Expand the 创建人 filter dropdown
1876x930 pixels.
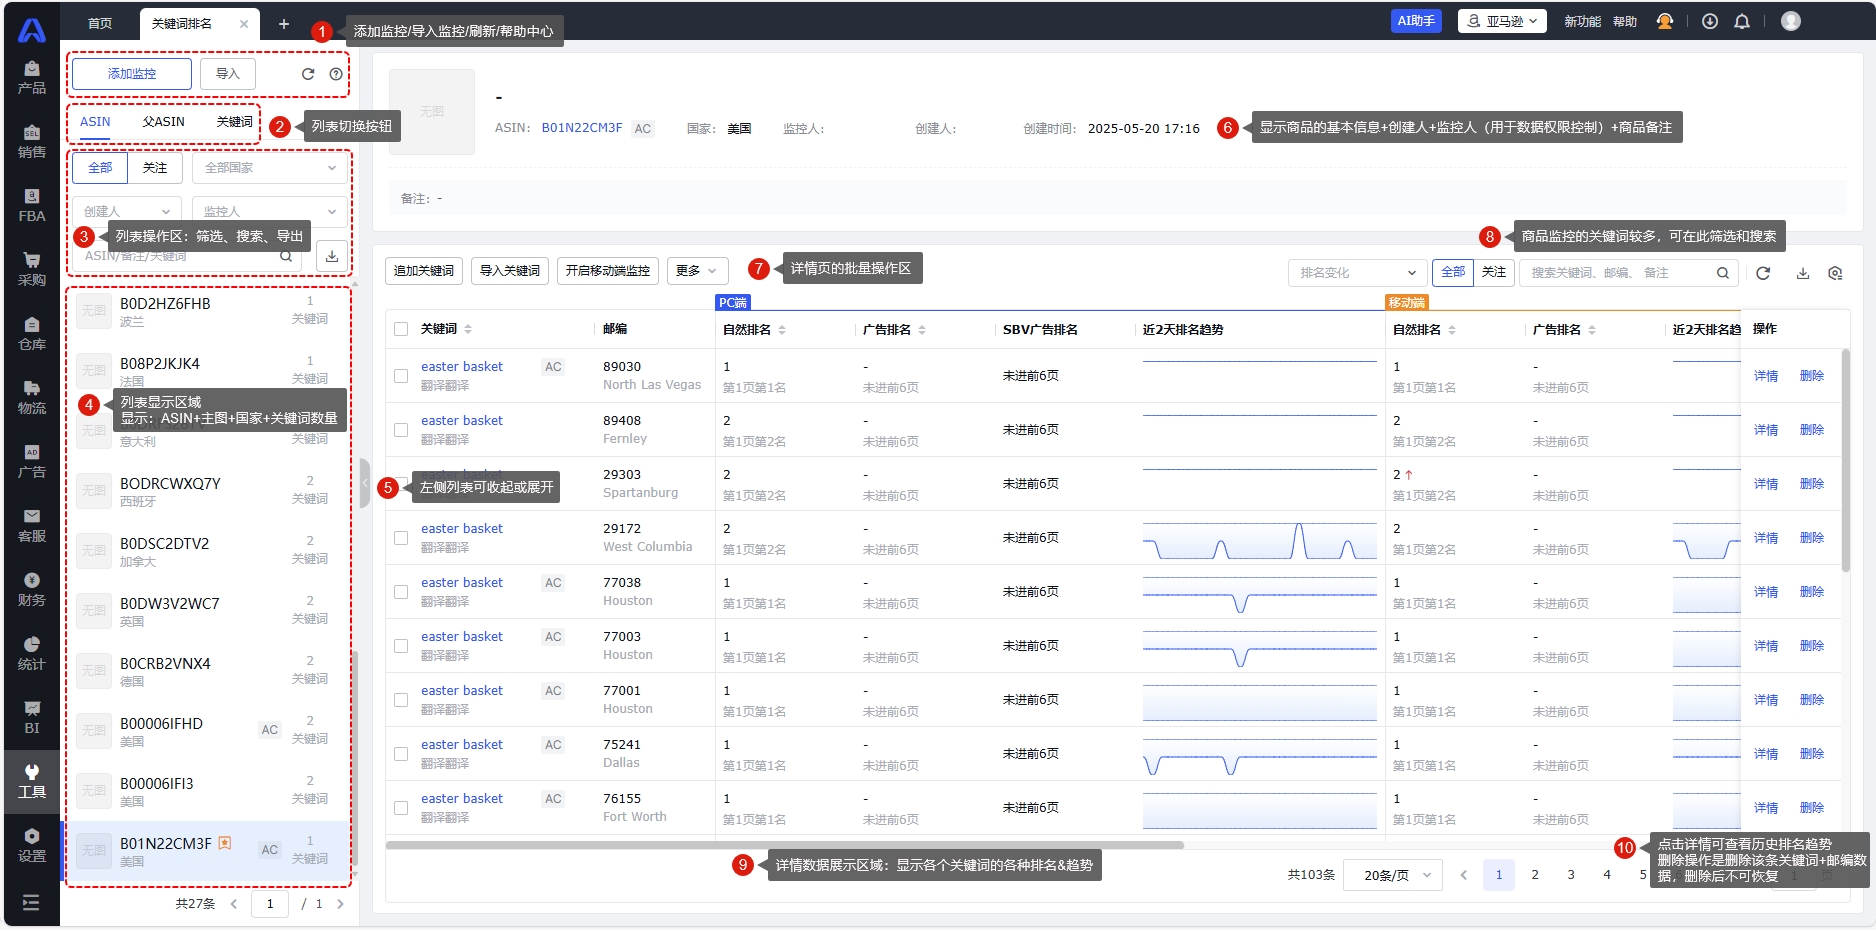[x=127, y=211]
